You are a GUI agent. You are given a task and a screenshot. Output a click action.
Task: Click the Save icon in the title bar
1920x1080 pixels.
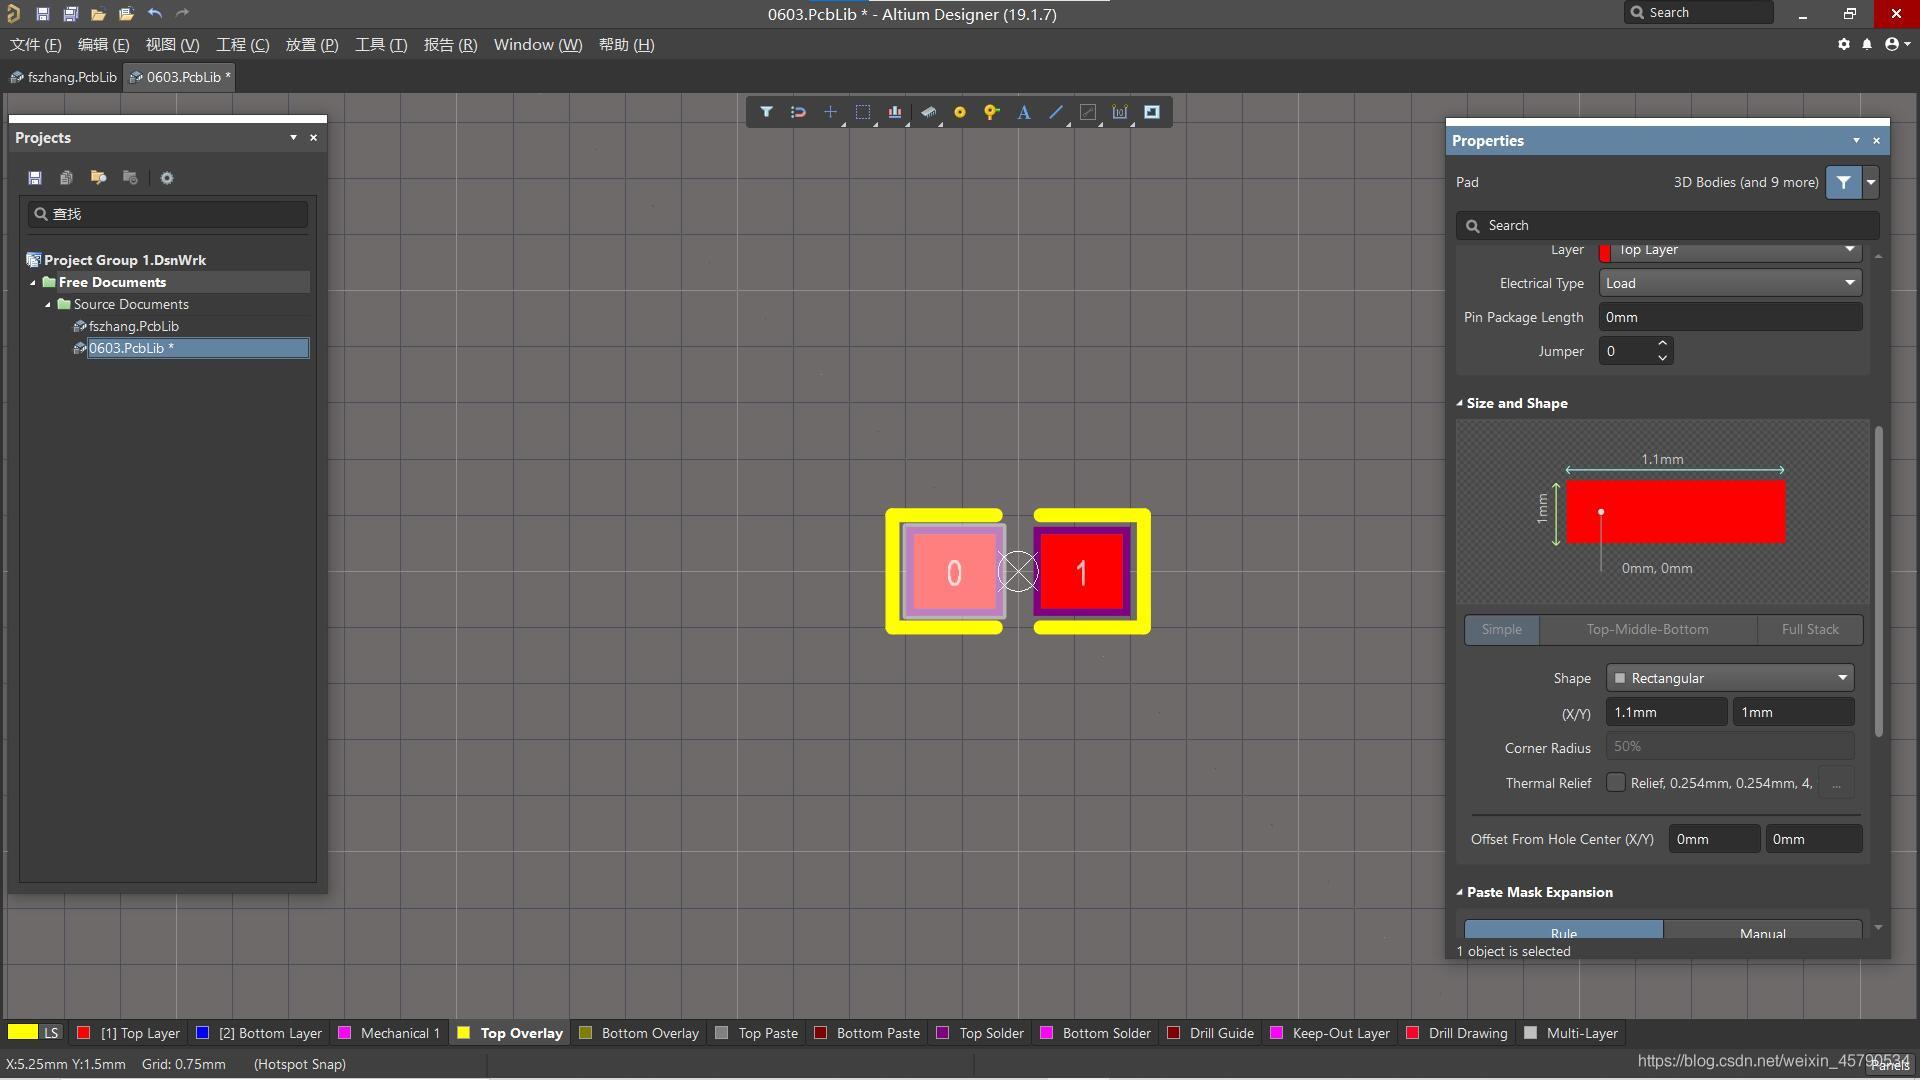(x=42, y=14)
